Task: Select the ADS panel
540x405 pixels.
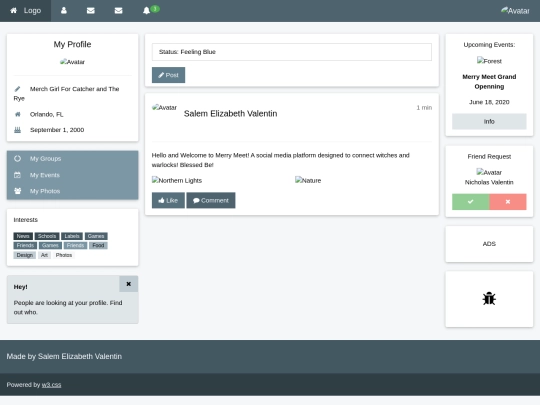Action: tap(489, 244)
